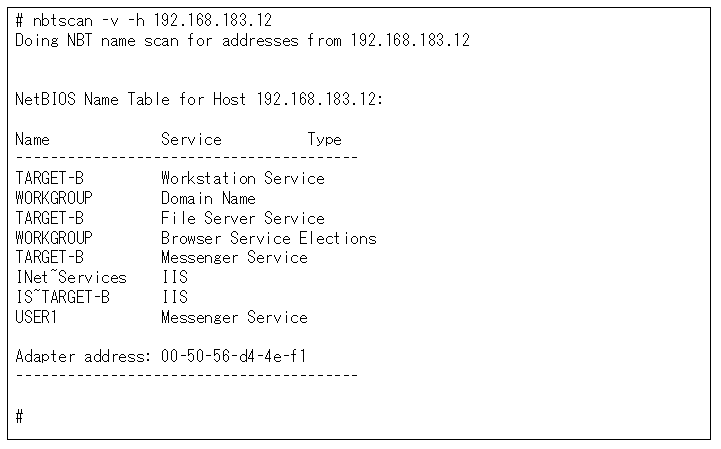Click TARGET-B in the Messenger Service row

pyautogui.click(x=50, y=257)
